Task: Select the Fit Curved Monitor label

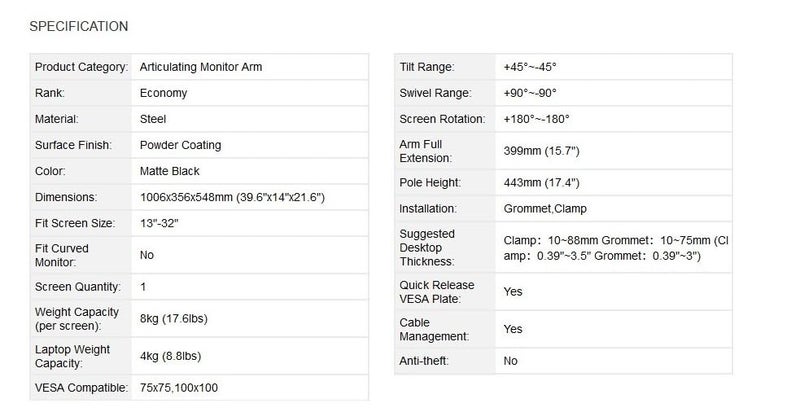Action: pos(62,255)
